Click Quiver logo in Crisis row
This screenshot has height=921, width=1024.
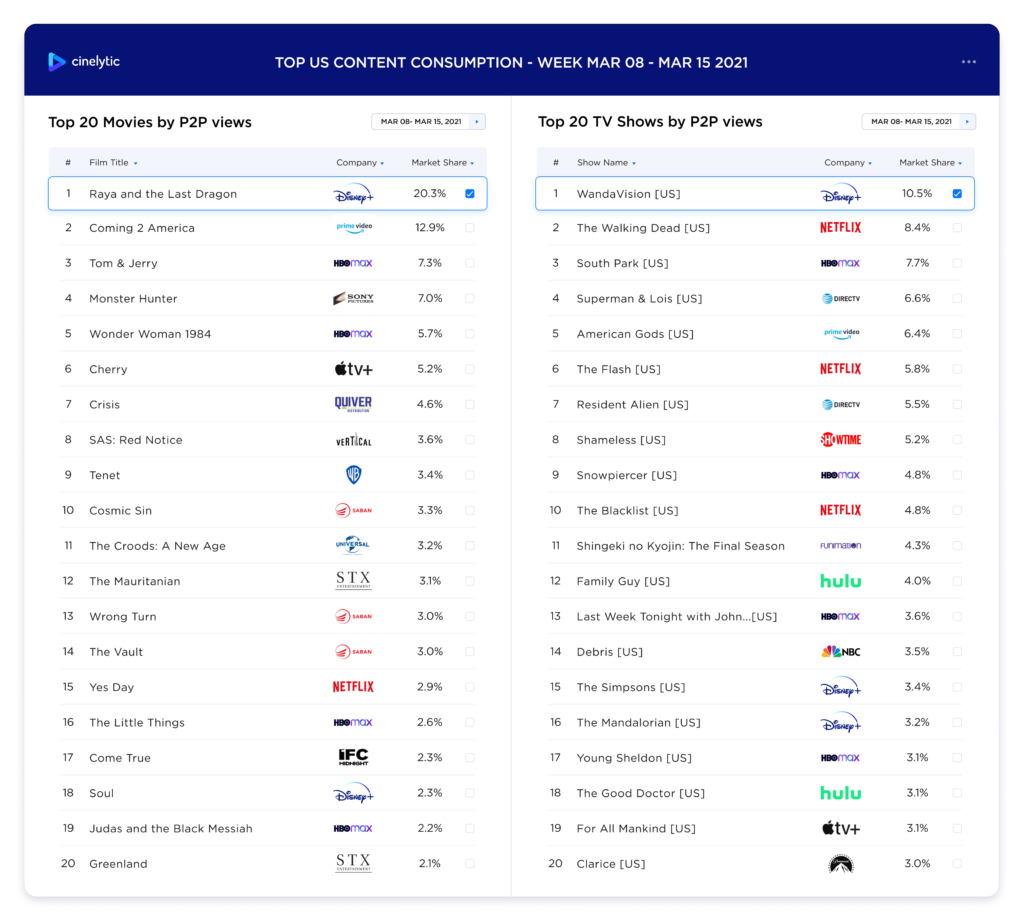click(x=353, y=404)
